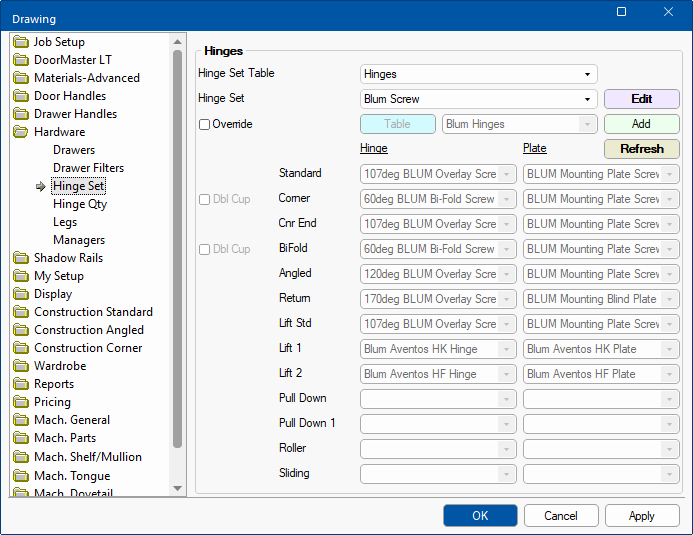Click the DoorMaster LT folder icon

tap(21, 60)
